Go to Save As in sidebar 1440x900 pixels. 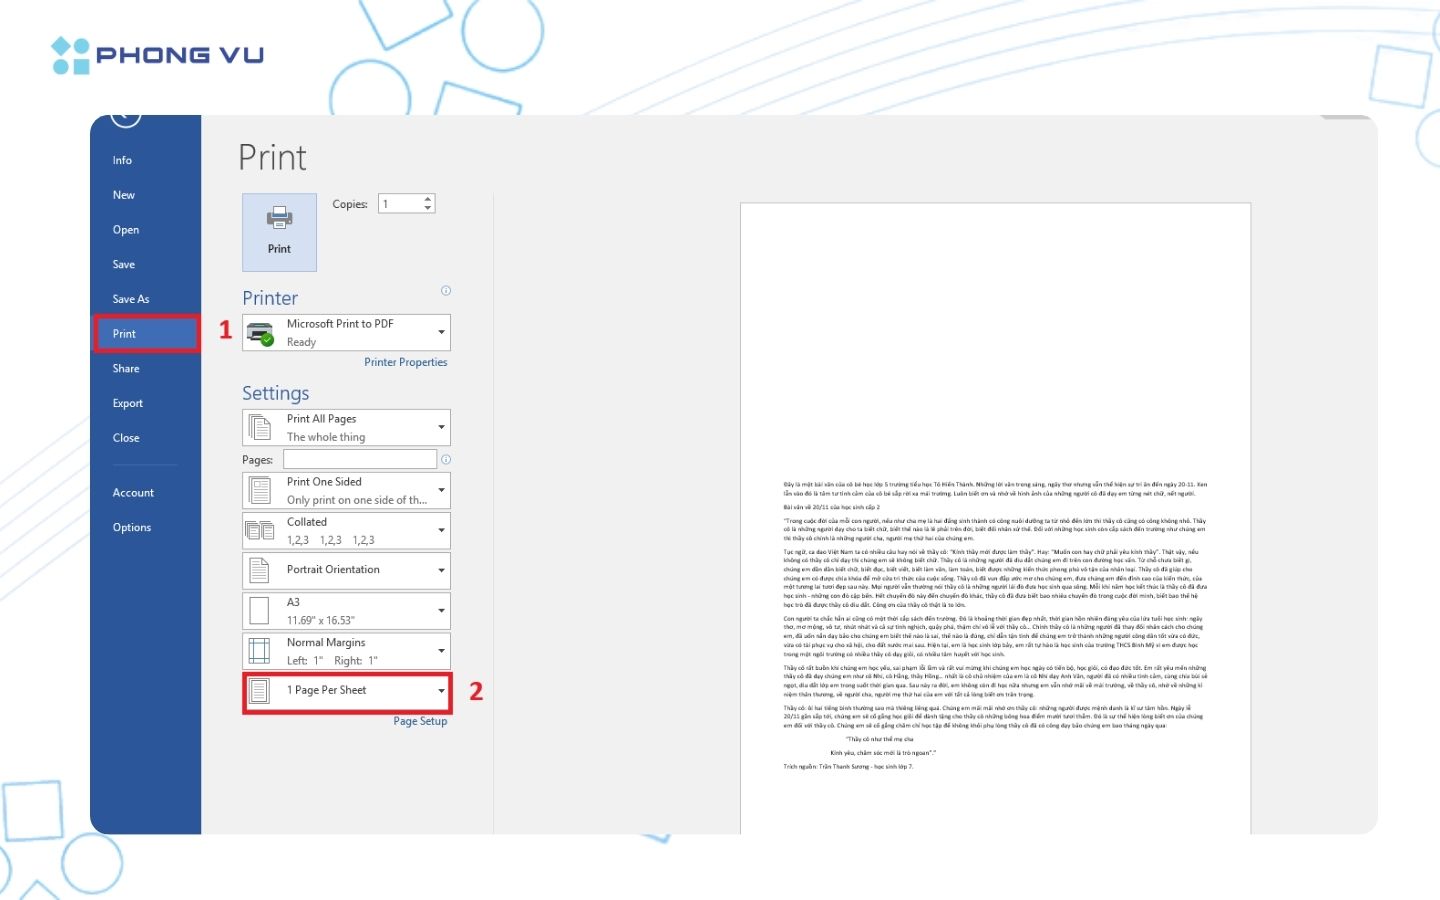[x=131, y=299]
